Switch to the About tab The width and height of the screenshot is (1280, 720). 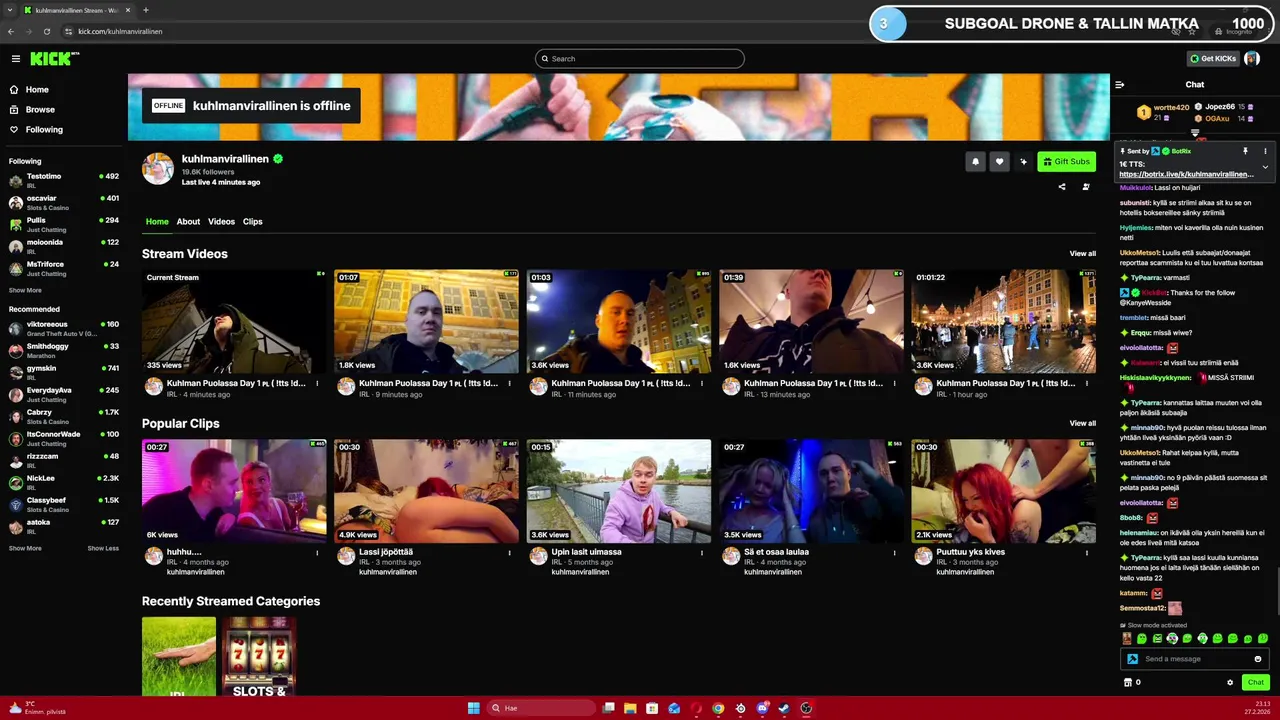point(188,222)
